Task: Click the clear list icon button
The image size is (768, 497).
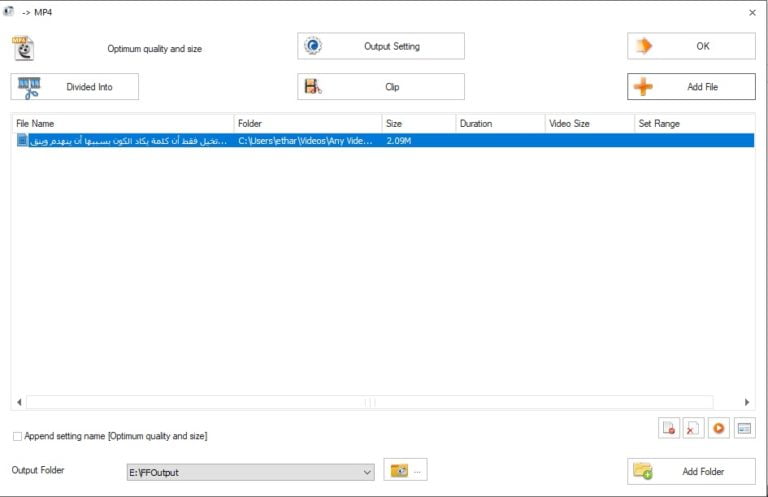Action: 694,428
